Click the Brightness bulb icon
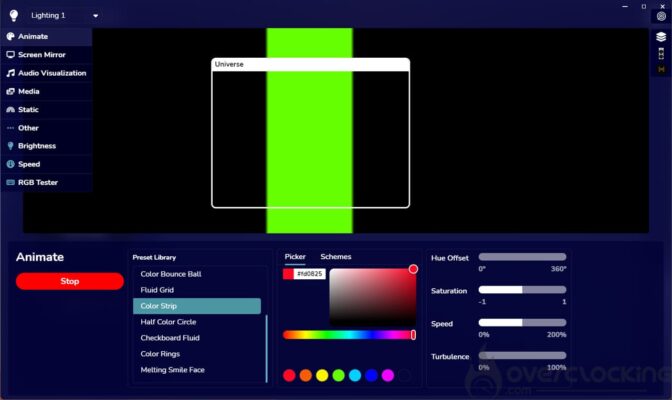 coord(10,146)
